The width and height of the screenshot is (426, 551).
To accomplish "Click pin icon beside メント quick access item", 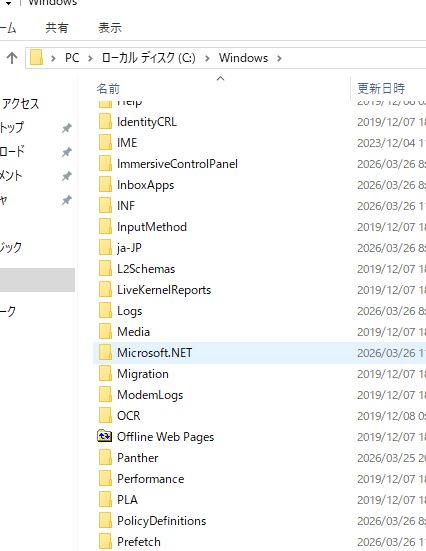I will (x=67, y=176).
